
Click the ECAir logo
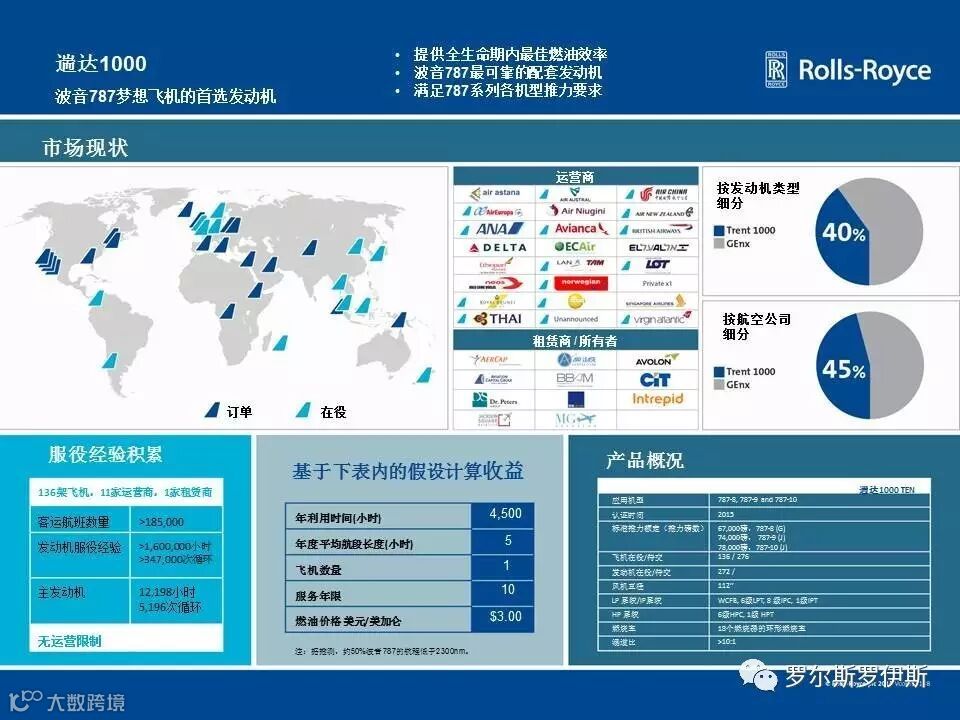click(x=574, y=247)
